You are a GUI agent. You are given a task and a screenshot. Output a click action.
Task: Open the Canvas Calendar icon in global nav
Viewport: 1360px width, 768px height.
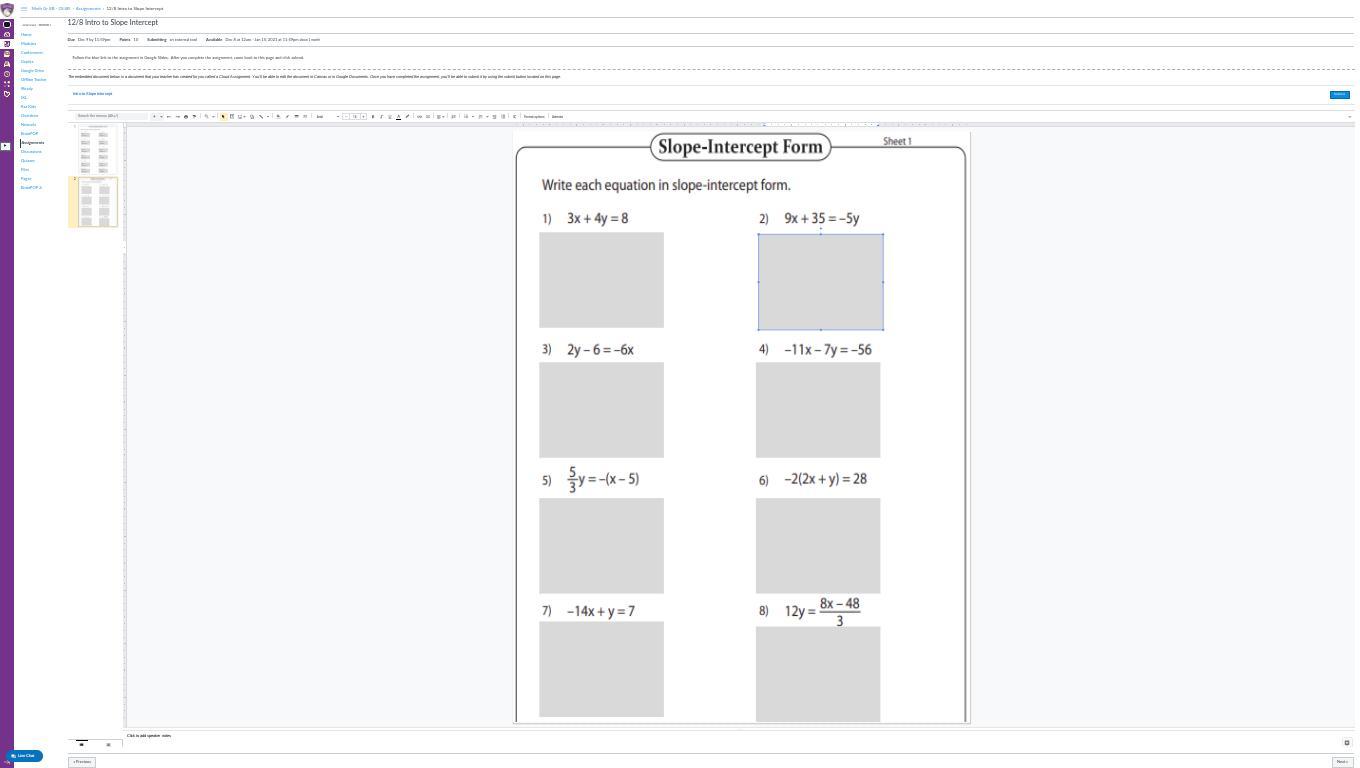pyautogui.click(x=7, y=54)
